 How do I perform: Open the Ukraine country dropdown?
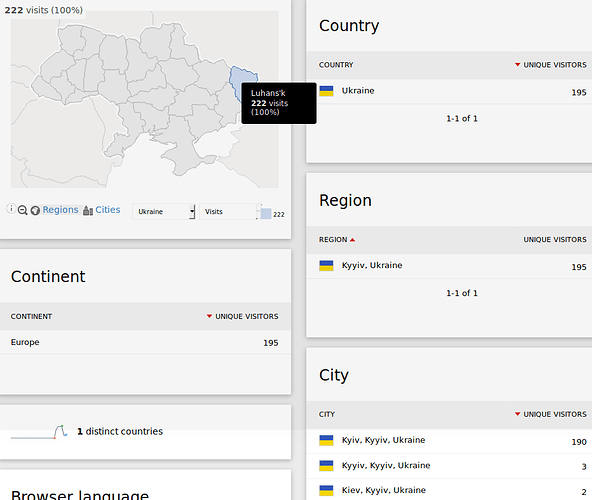164,211
